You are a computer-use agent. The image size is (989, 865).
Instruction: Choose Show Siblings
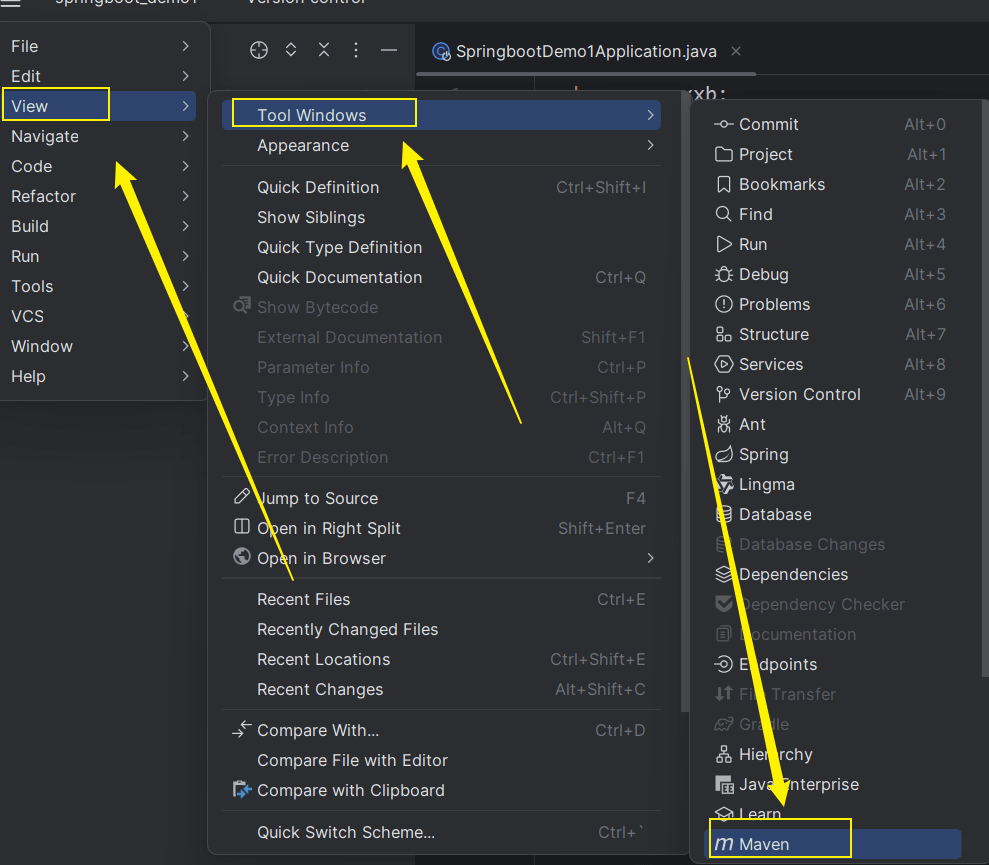[x=441, y=217]
